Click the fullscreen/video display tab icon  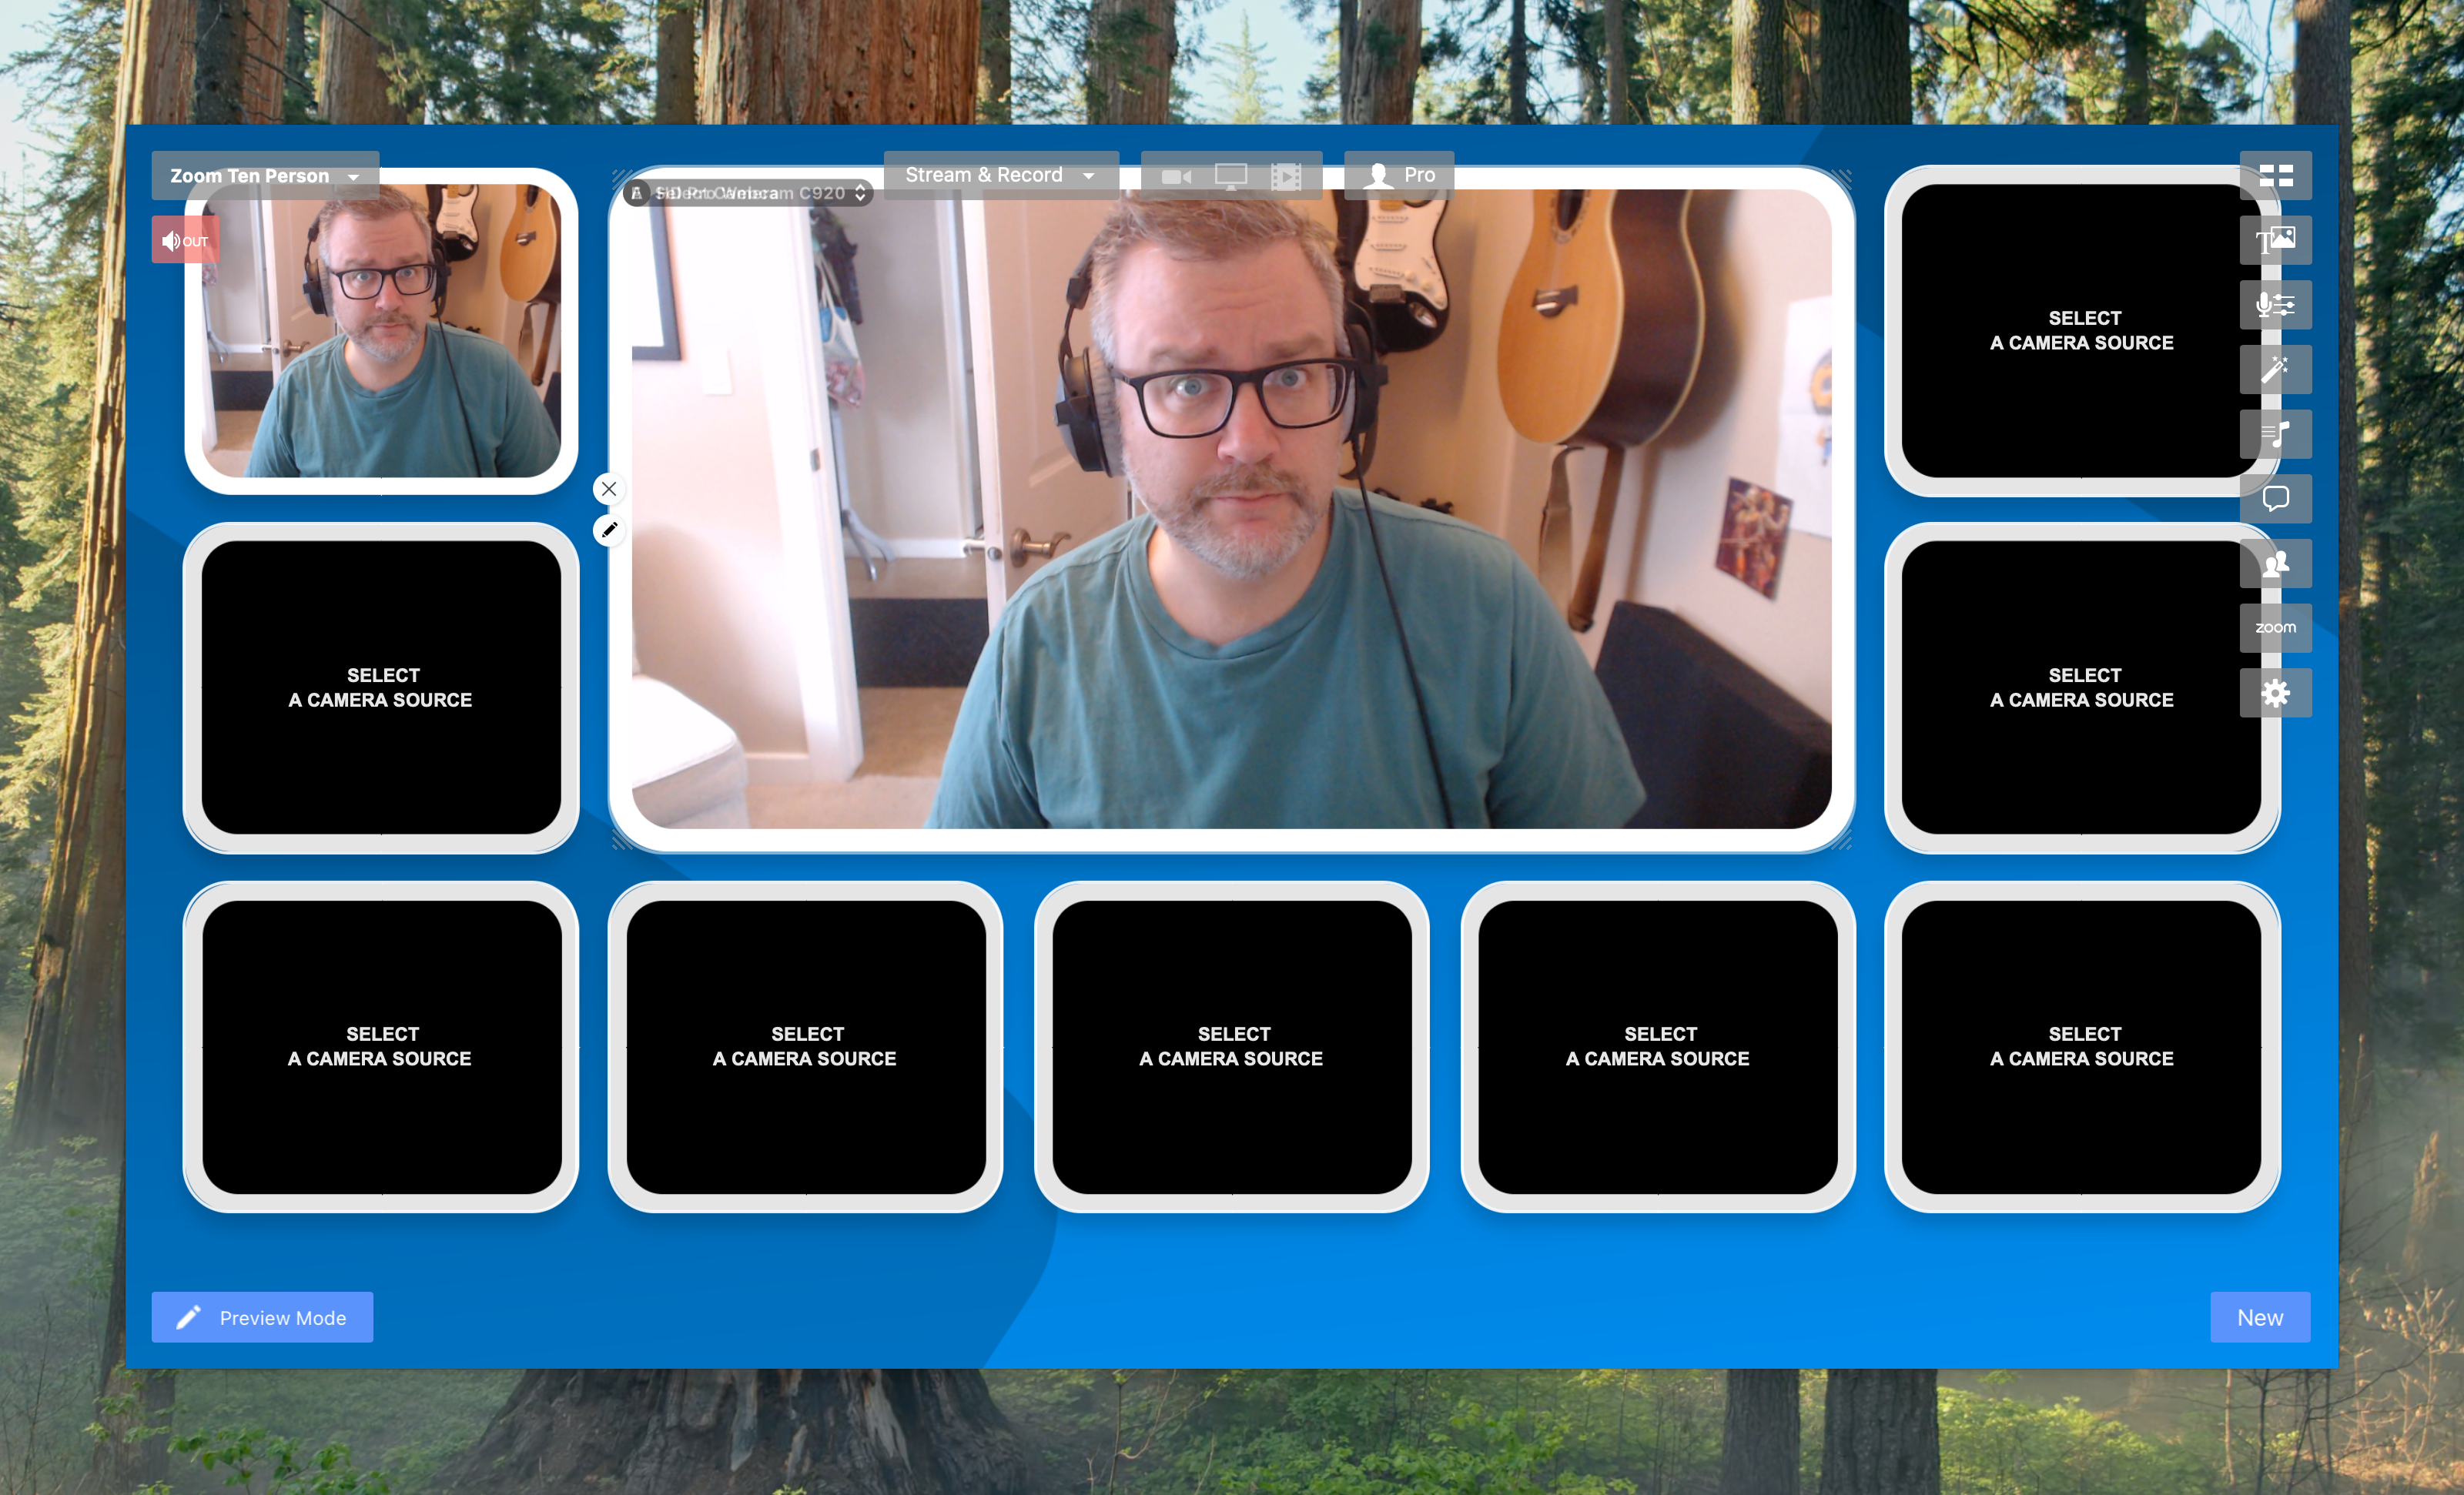coord(1230,176)
